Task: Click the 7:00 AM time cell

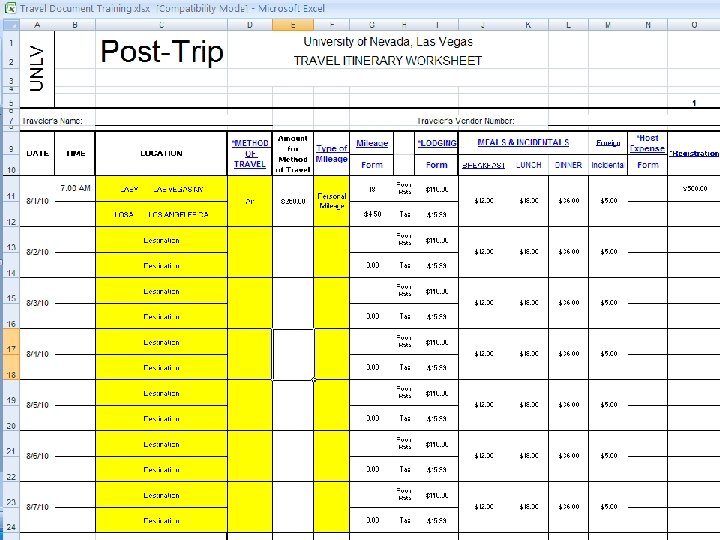Action: click(75, 188)
